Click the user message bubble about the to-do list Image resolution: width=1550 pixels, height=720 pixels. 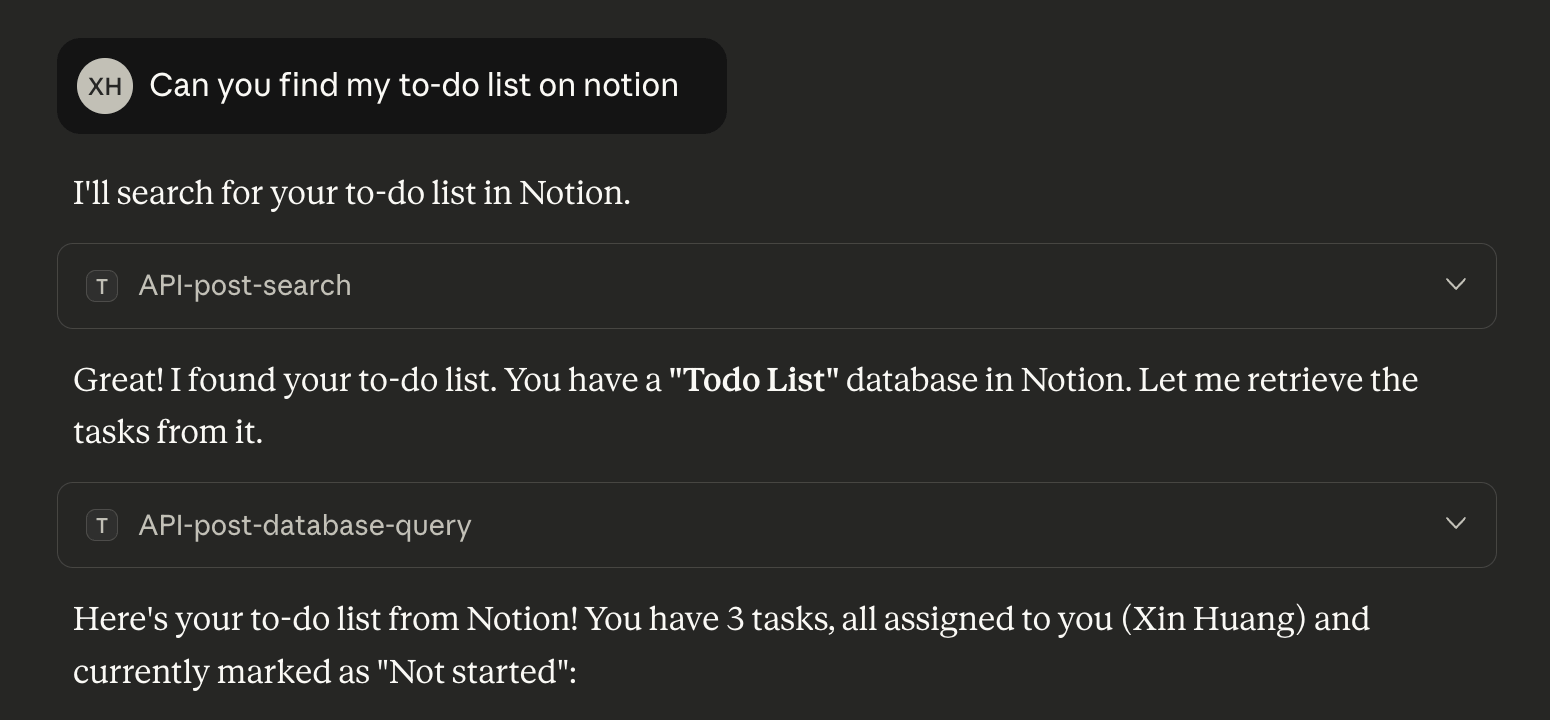tap(414, 85)
